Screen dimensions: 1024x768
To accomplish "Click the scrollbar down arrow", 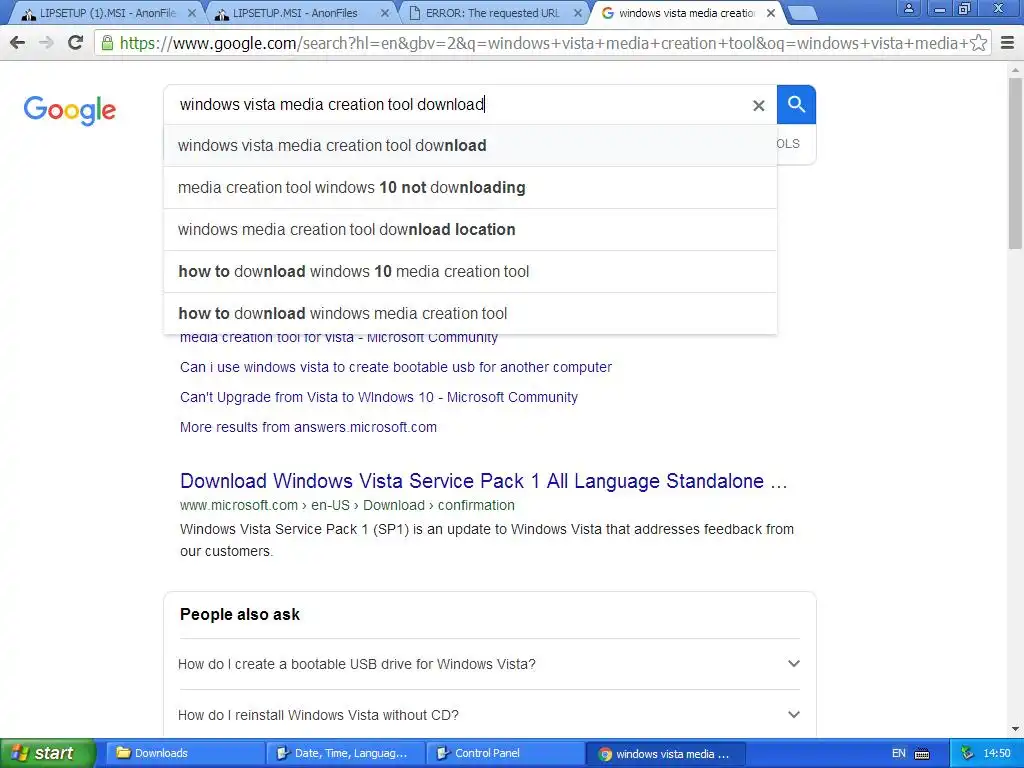I will point(1015,729).
